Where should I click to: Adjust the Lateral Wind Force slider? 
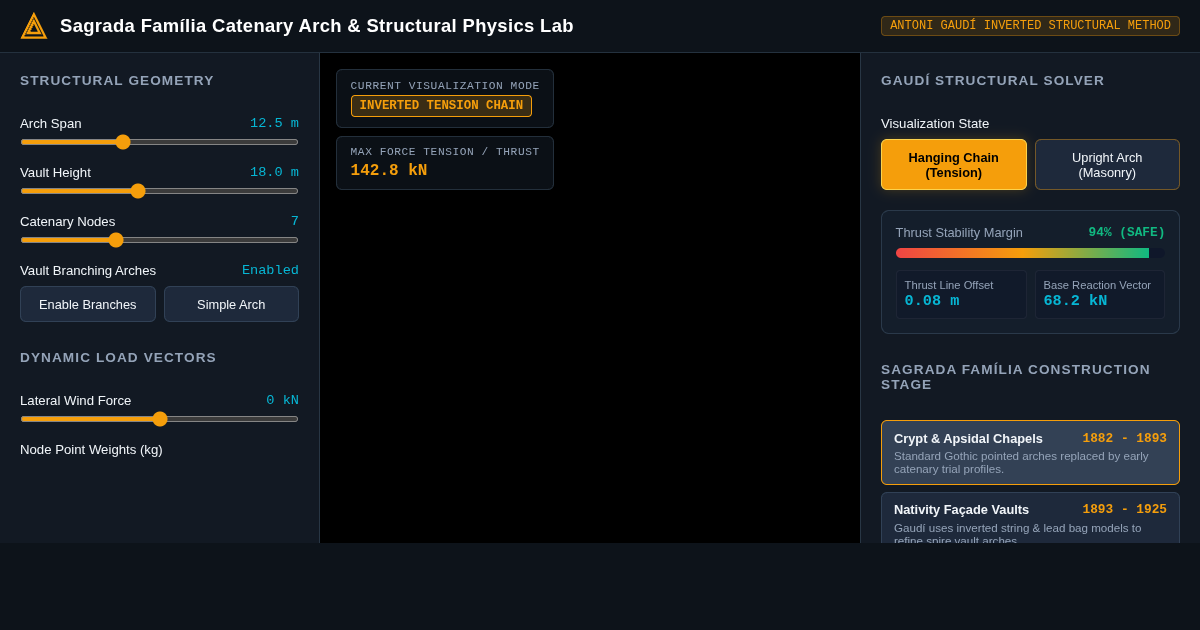[159, 419]
